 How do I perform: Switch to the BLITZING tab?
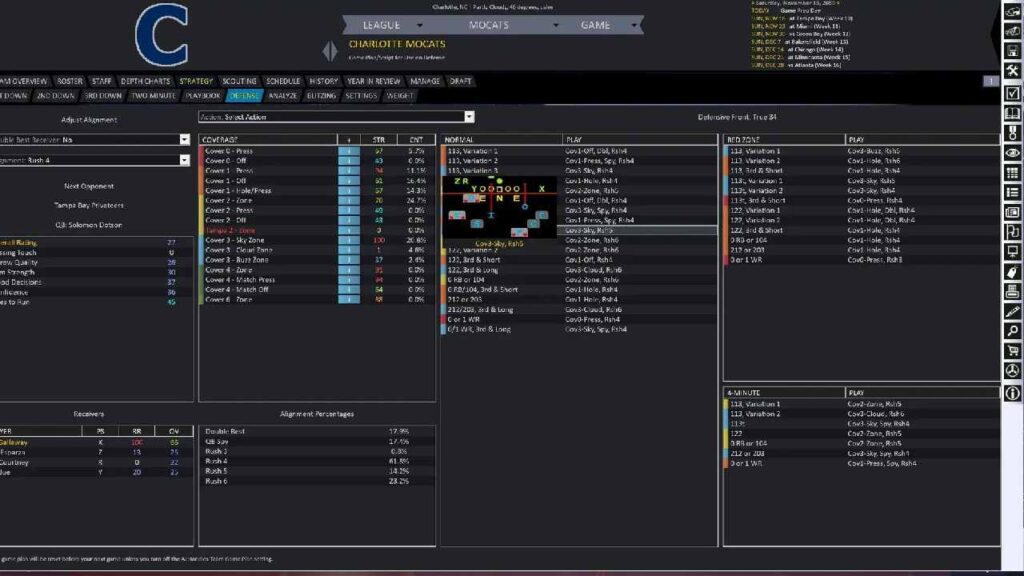[321, 96]
